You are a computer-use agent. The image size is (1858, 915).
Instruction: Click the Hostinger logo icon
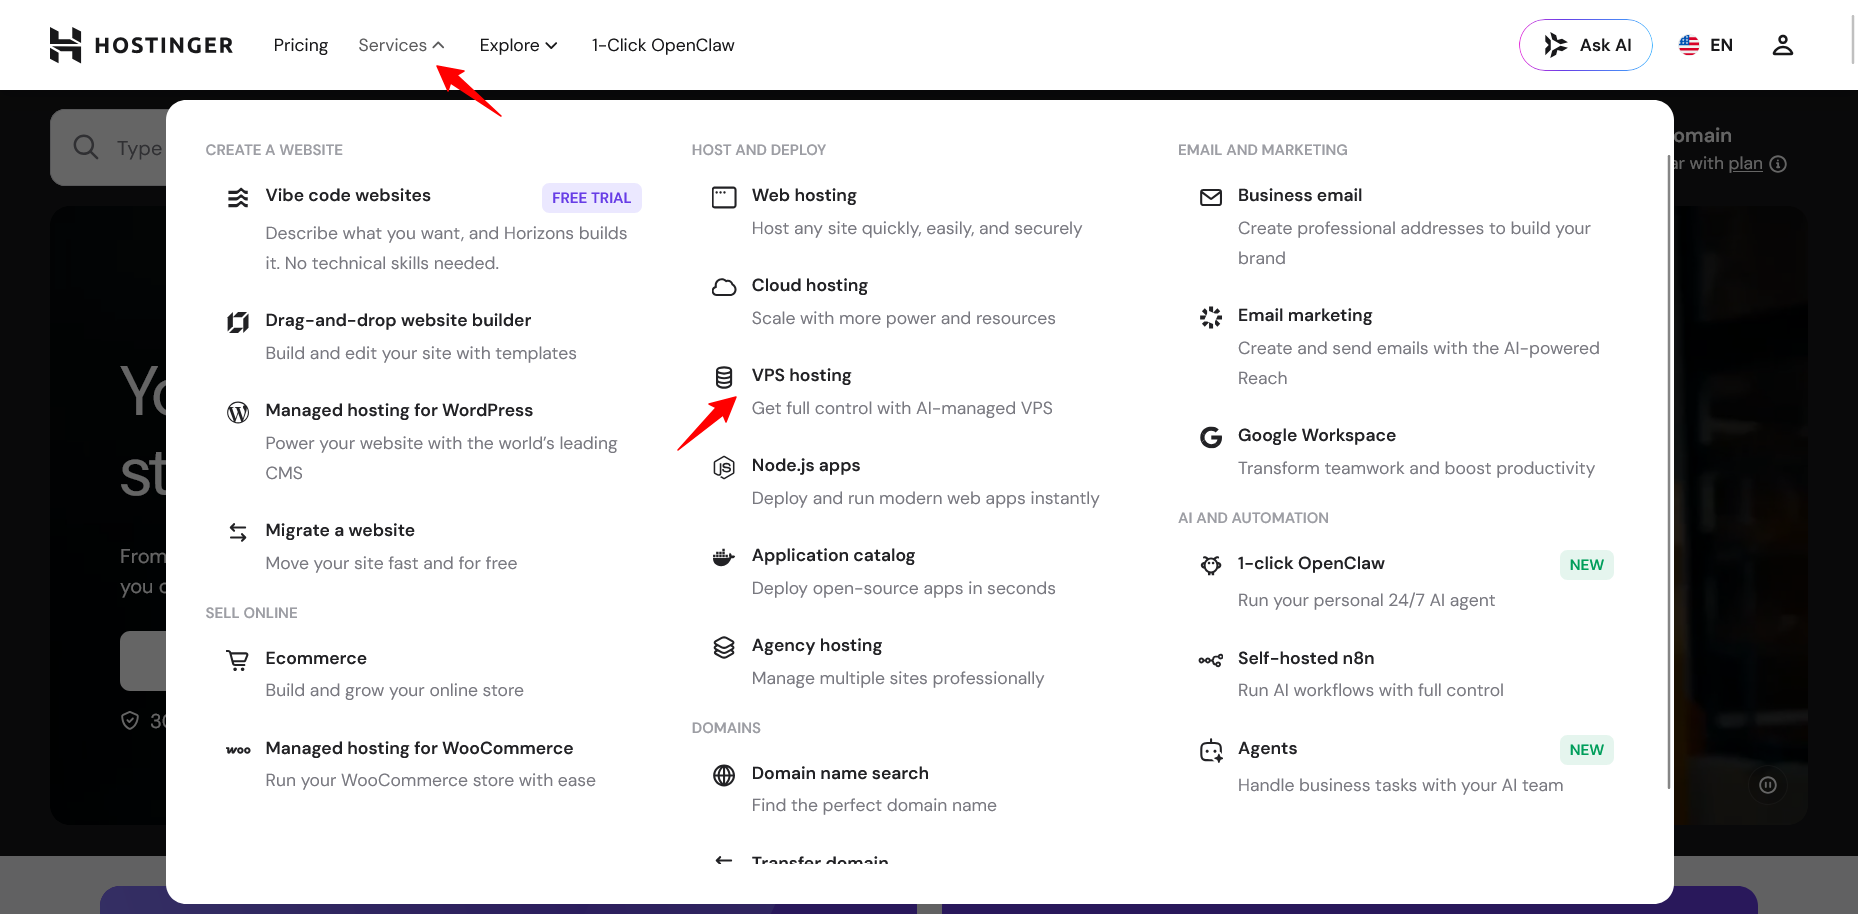[x=65, y=45]
